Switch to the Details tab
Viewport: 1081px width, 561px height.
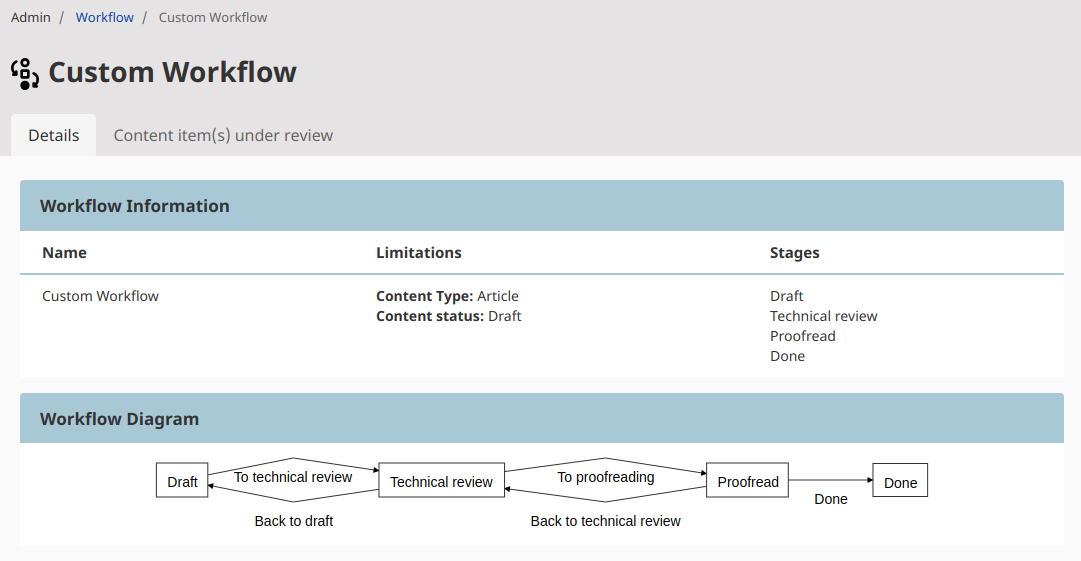(54, 135)
